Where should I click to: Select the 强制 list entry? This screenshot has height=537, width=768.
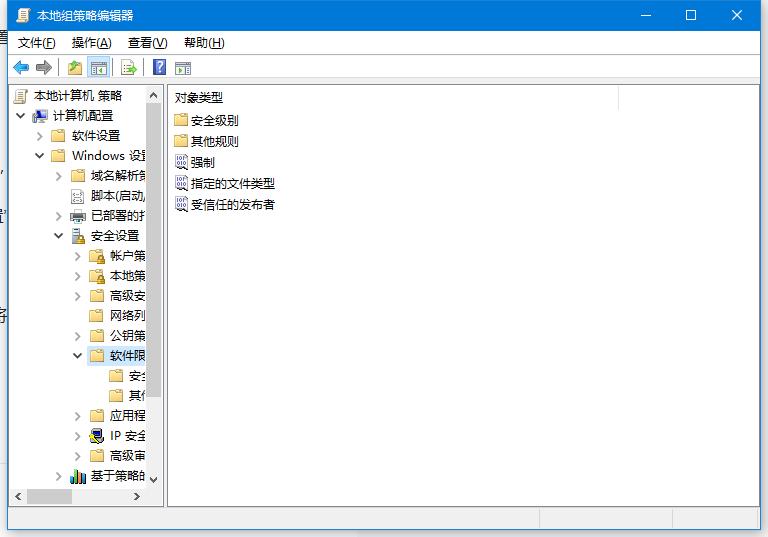point(203,162)
